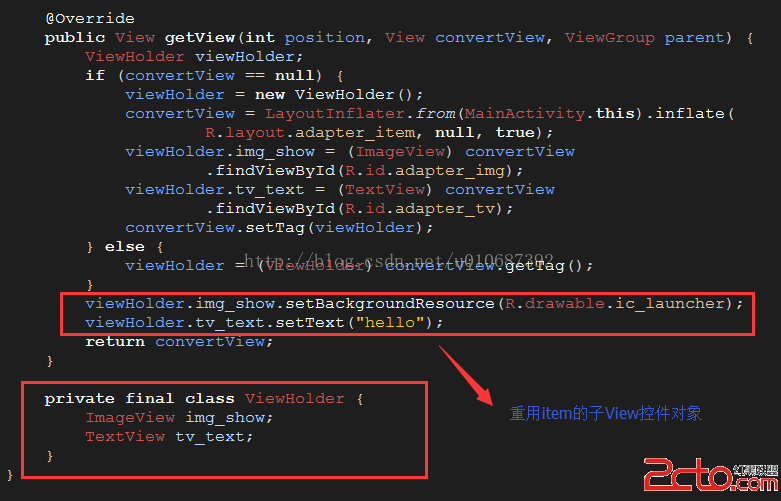
Task: Click the (ImageView) cast expression
Action: coord(400,152)
